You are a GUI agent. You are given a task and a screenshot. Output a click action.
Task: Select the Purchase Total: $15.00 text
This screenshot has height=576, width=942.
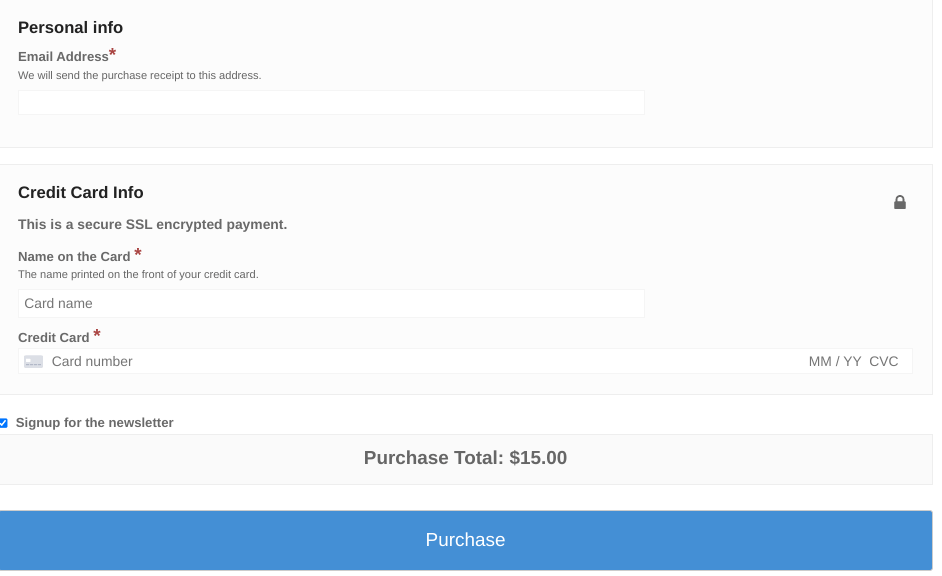[x=465, y=457]
